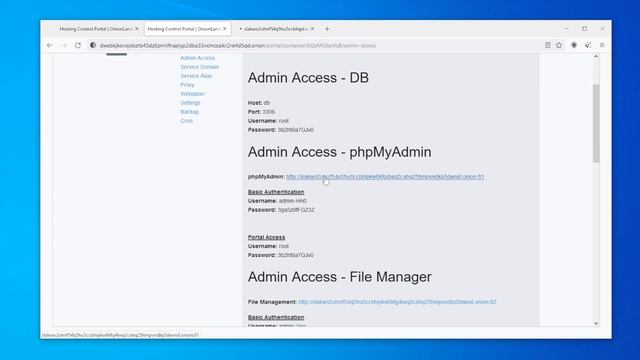Click phpMyAdmin Basic Authentication Password line

[281, 210]
